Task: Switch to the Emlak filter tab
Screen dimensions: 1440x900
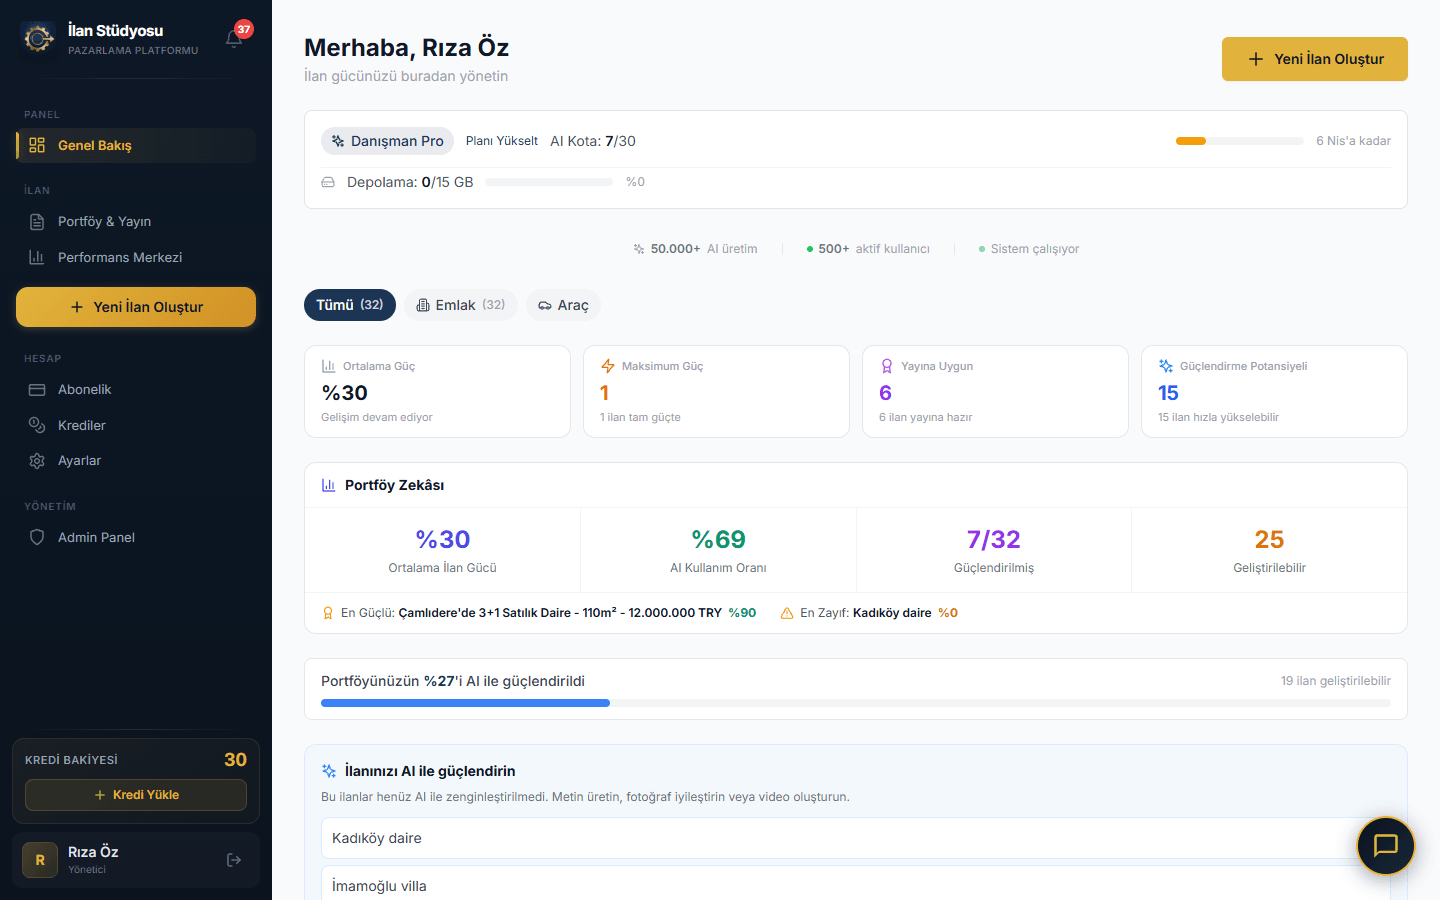Action: click(x=460, y=304)
